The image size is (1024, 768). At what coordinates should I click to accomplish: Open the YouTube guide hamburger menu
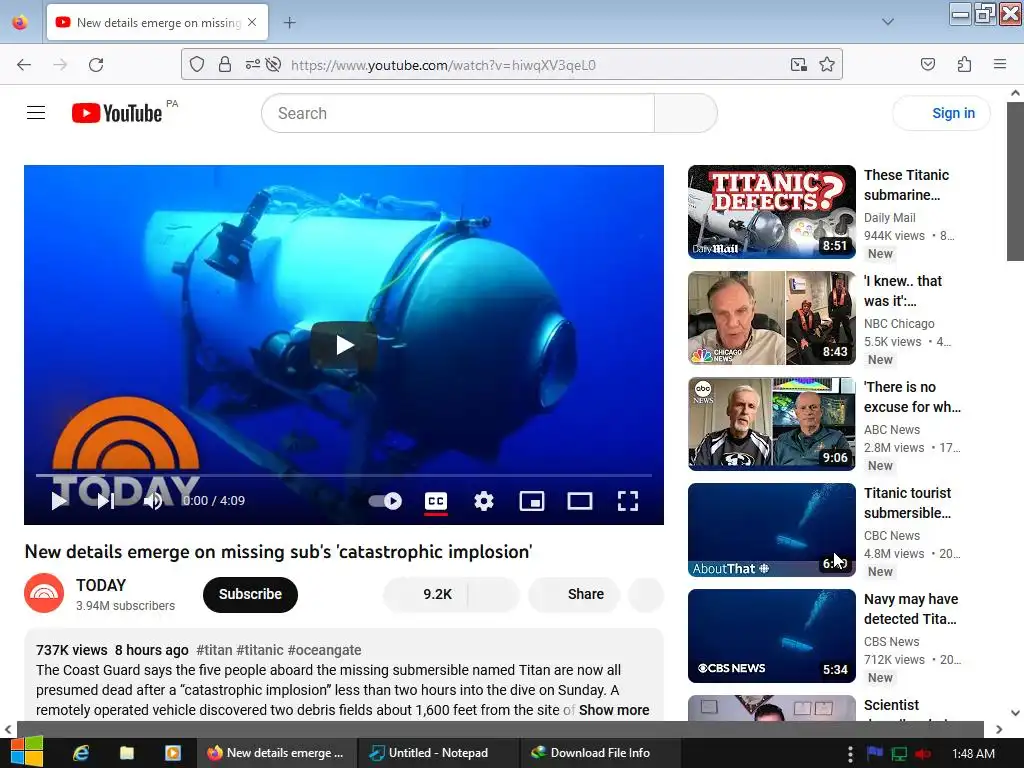point(36,113)
